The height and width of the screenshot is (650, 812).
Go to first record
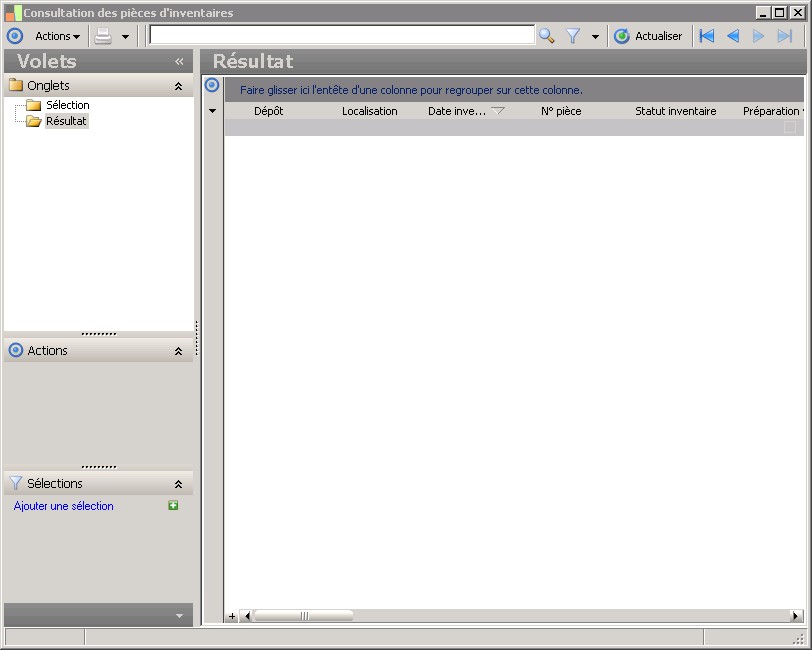coord(707,36)
